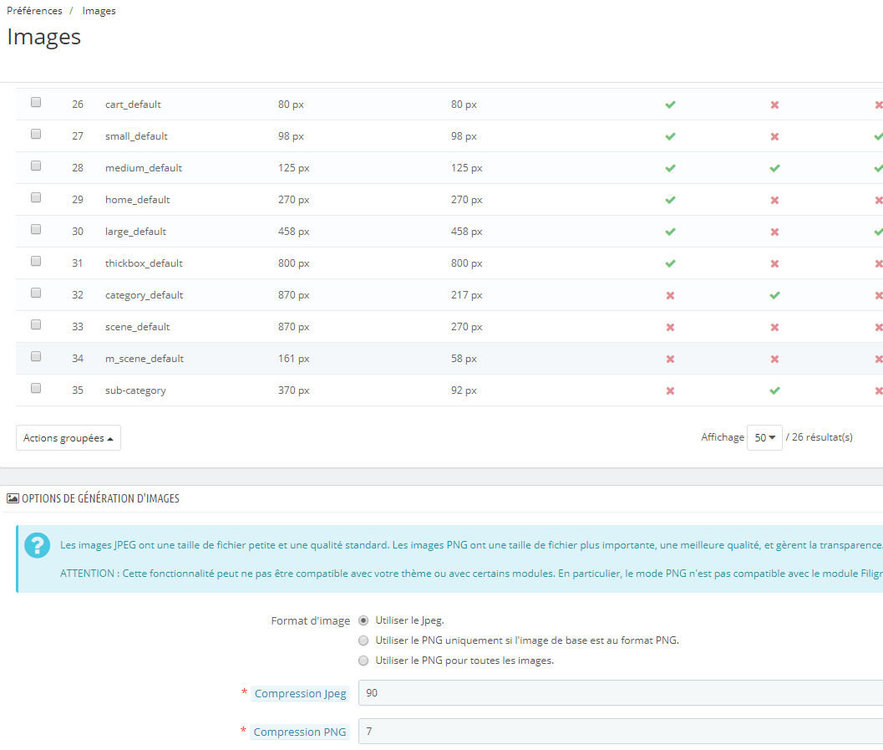The height and width of the screenshot is (750, 883).
Task: Select the m_scene_default row checkbox
Action: pyautogui.click(x=36, y=356)
